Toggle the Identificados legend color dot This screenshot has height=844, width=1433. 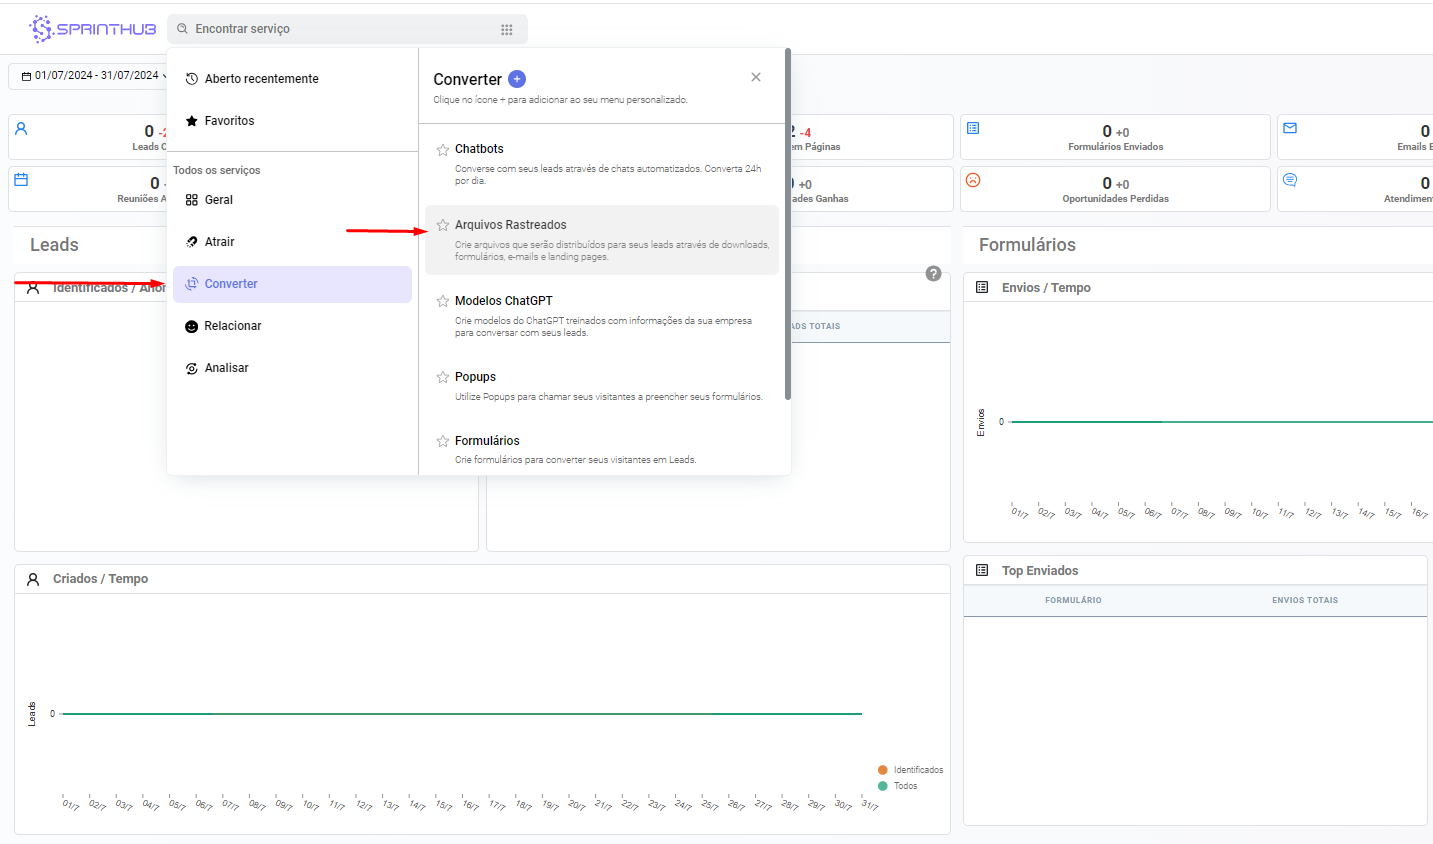(883, 770)
